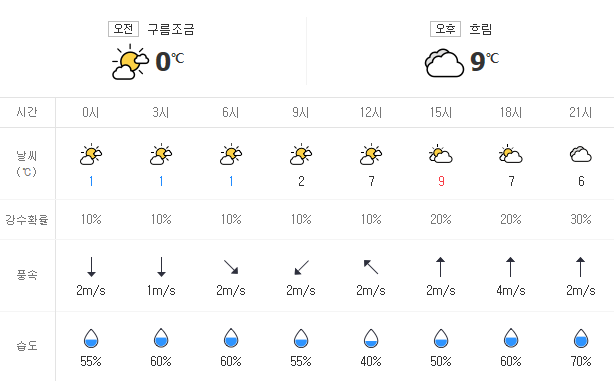
Task: Click the 70% humidity droplet icon
Action: [x=581, y=338]
